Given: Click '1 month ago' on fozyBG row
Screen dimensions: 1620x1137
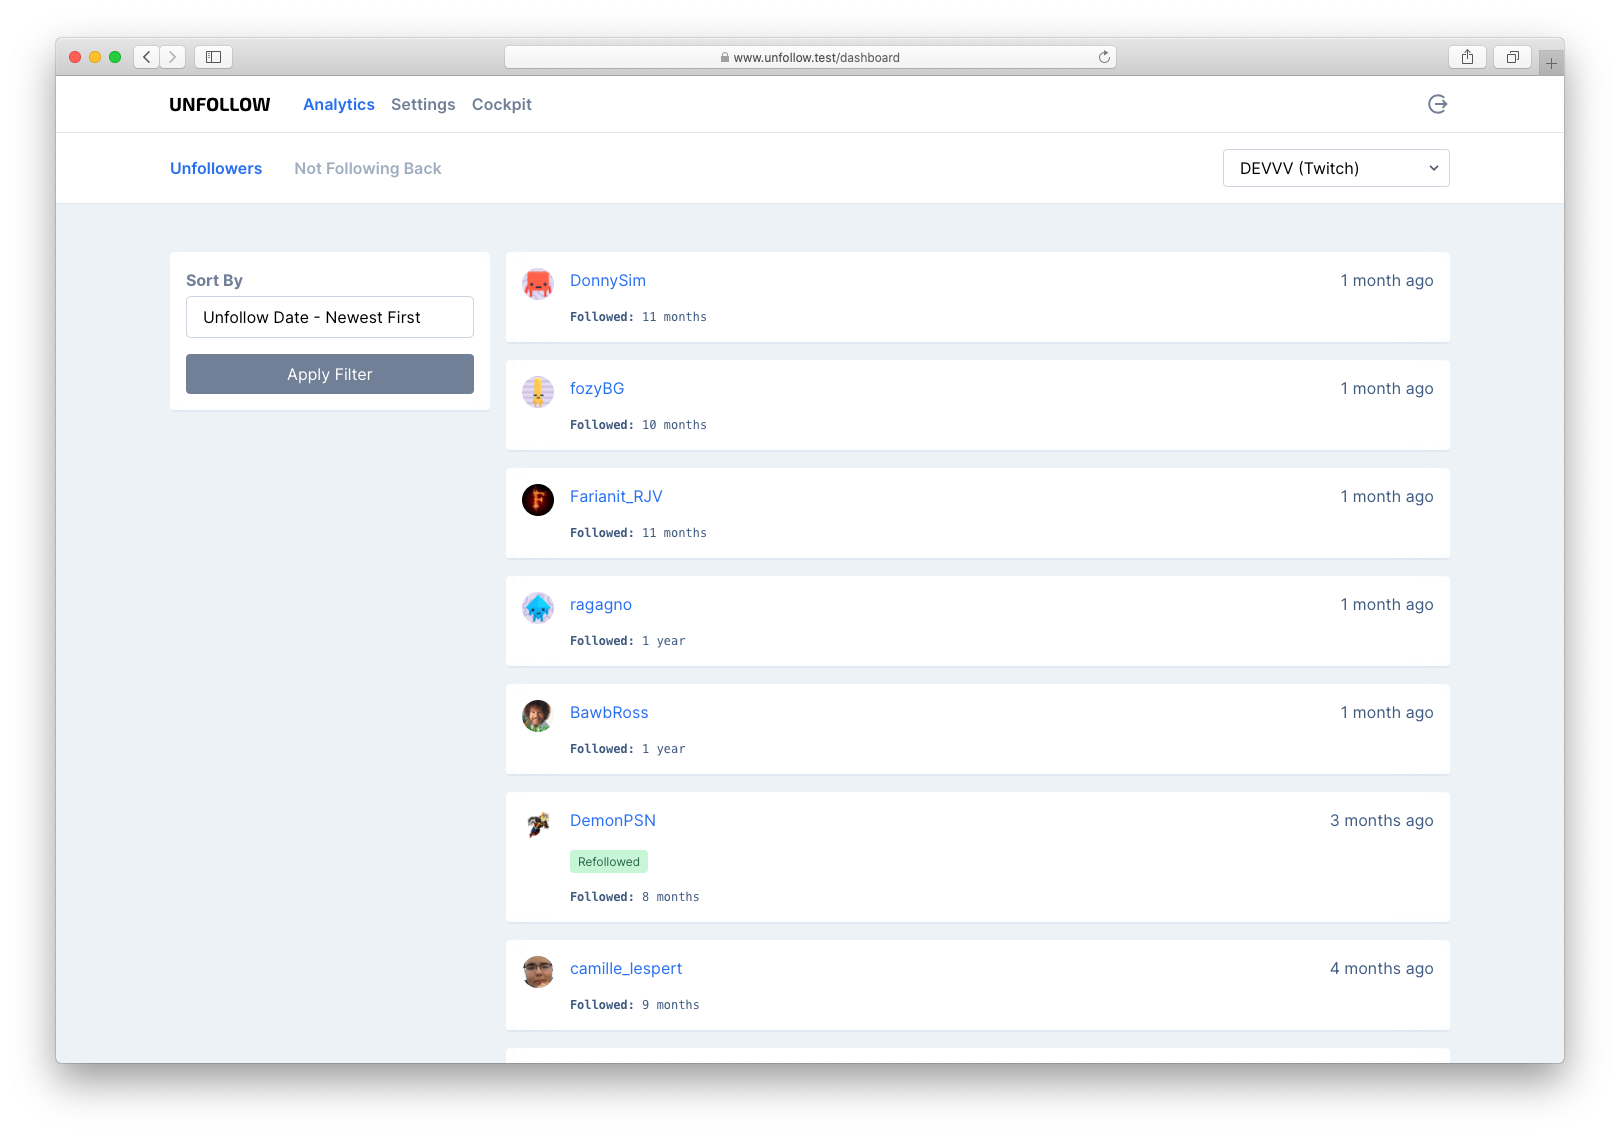Looking at the screenshot, I should point(1387,388).
